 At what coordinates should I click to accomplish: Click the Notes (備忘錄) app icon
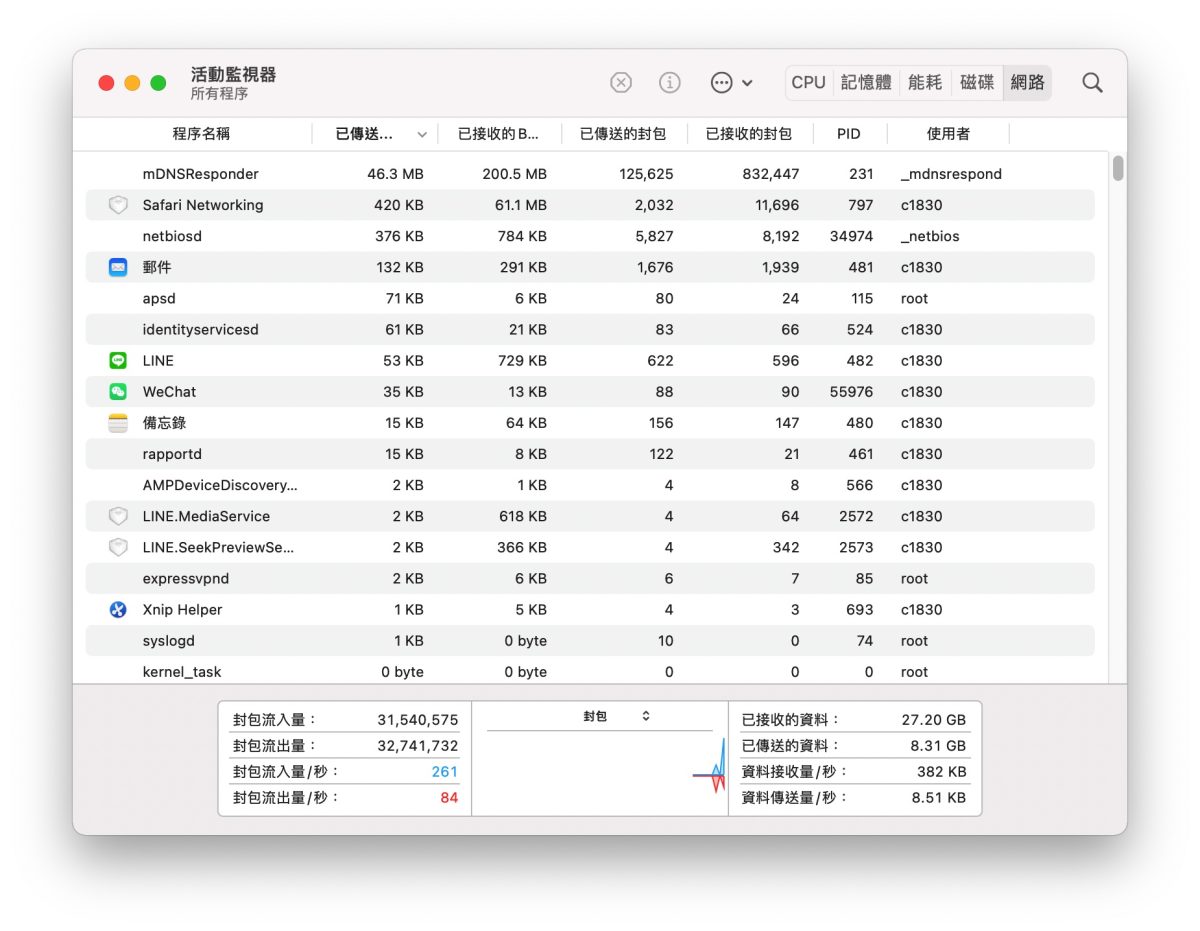point(118,423)
